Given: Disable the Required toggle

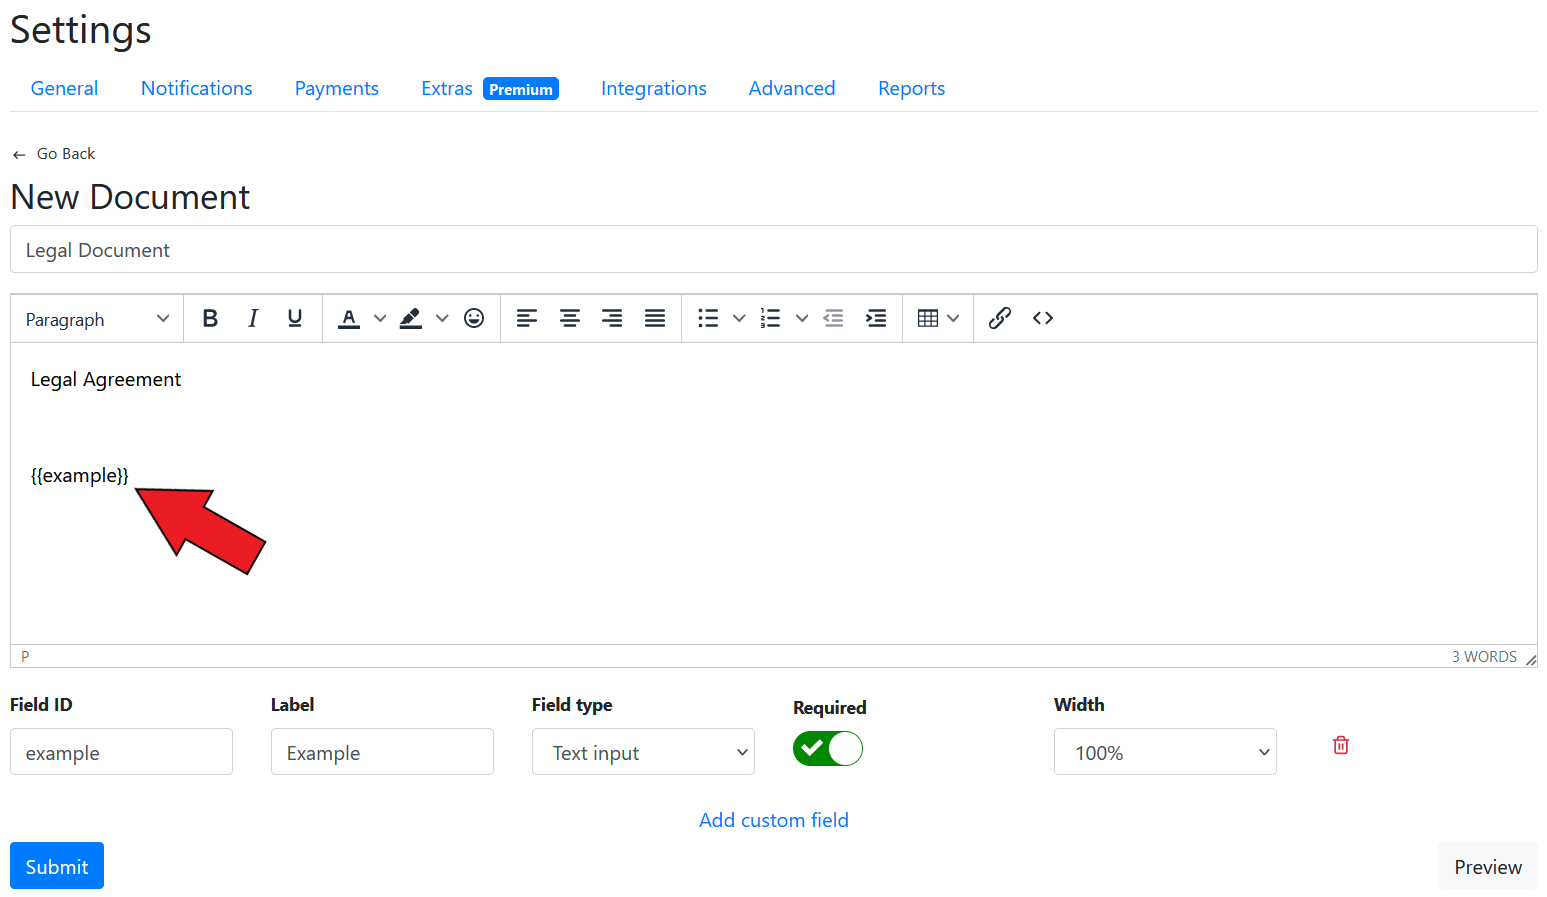Looking at the screenshot, I should pos(828,749).
